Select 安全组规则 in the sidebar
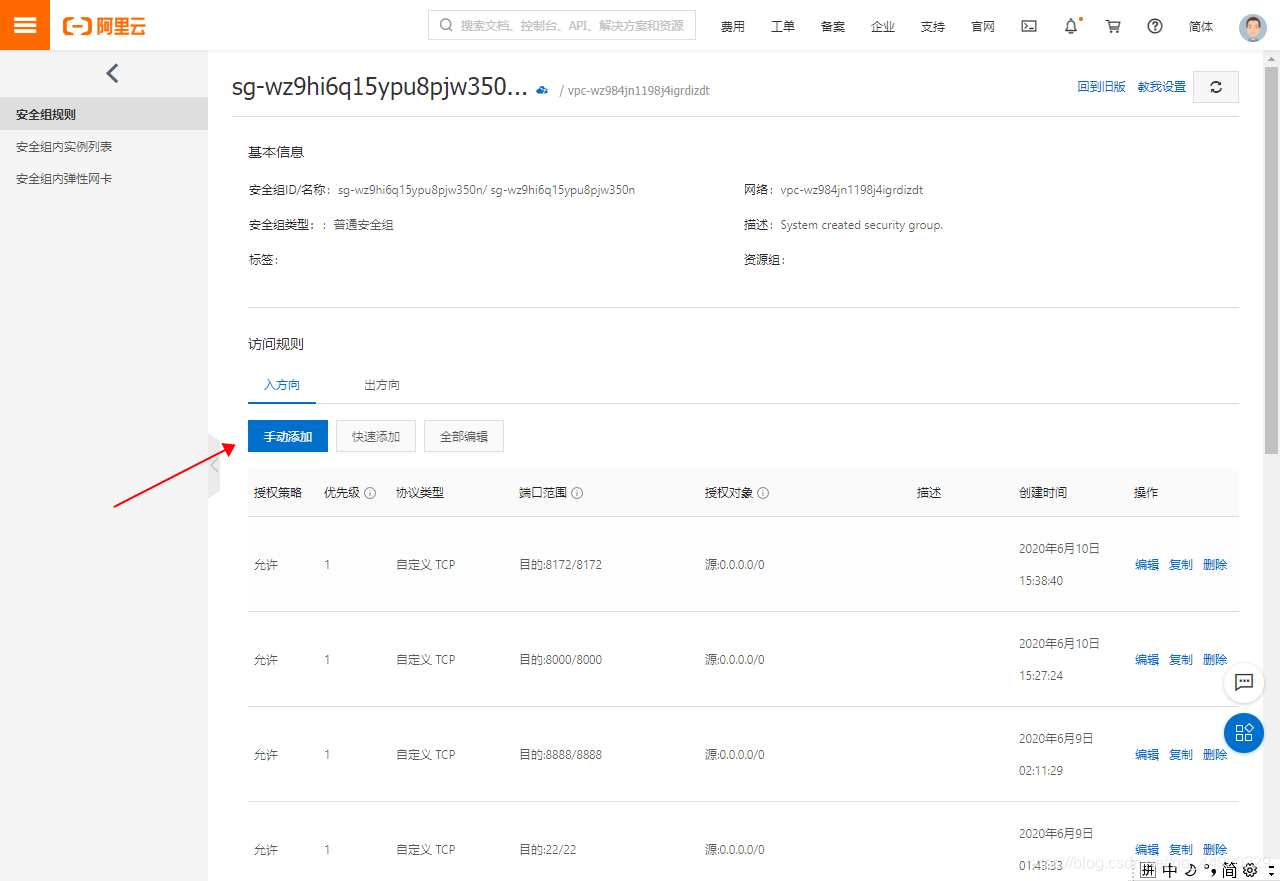Screen dimensions: 1280x881 [104, 114]
